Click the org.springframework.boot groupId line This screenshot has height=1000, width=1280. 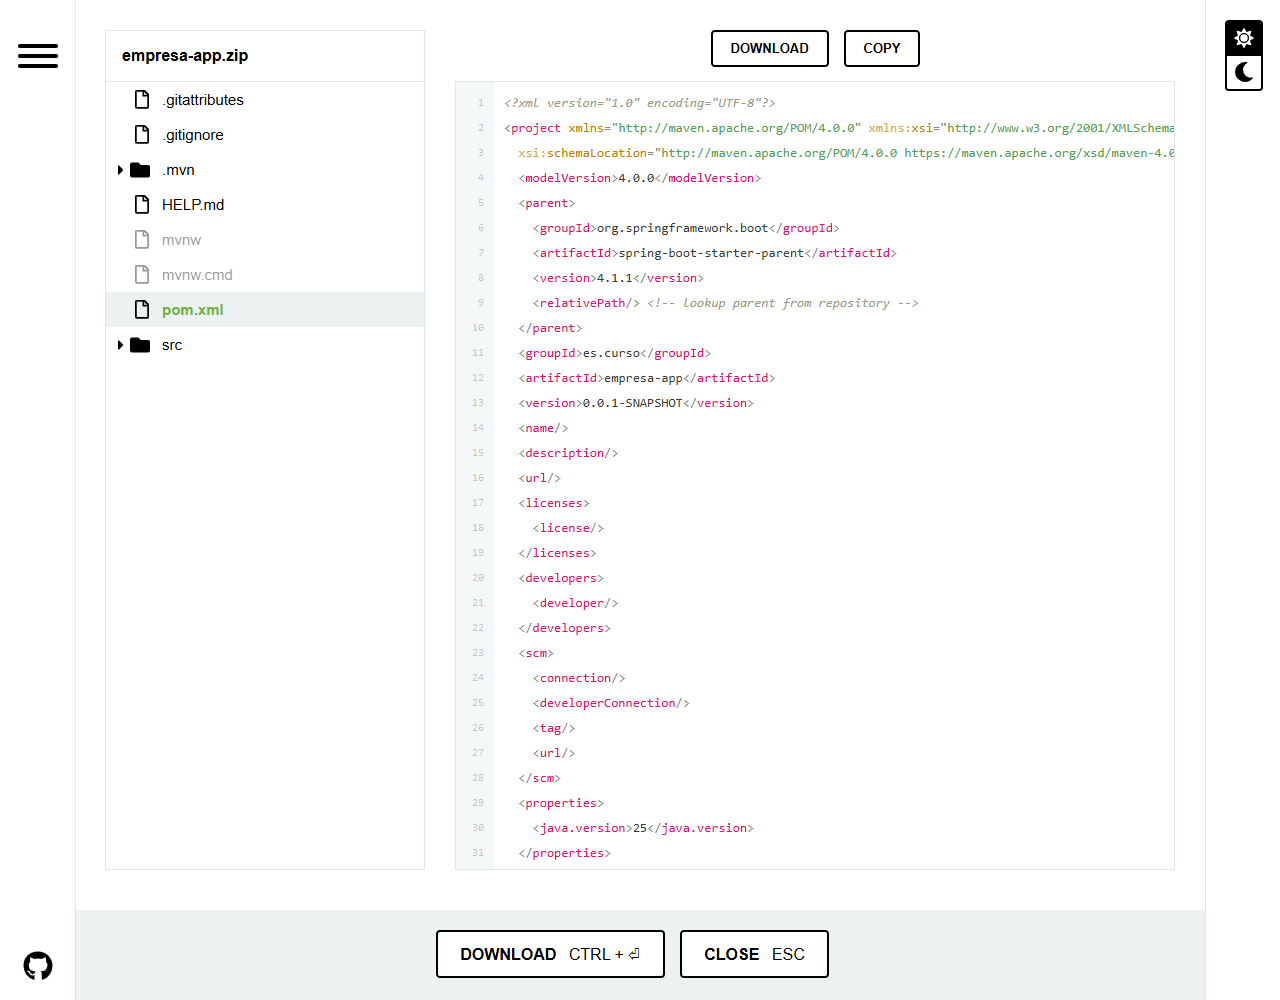686,228
